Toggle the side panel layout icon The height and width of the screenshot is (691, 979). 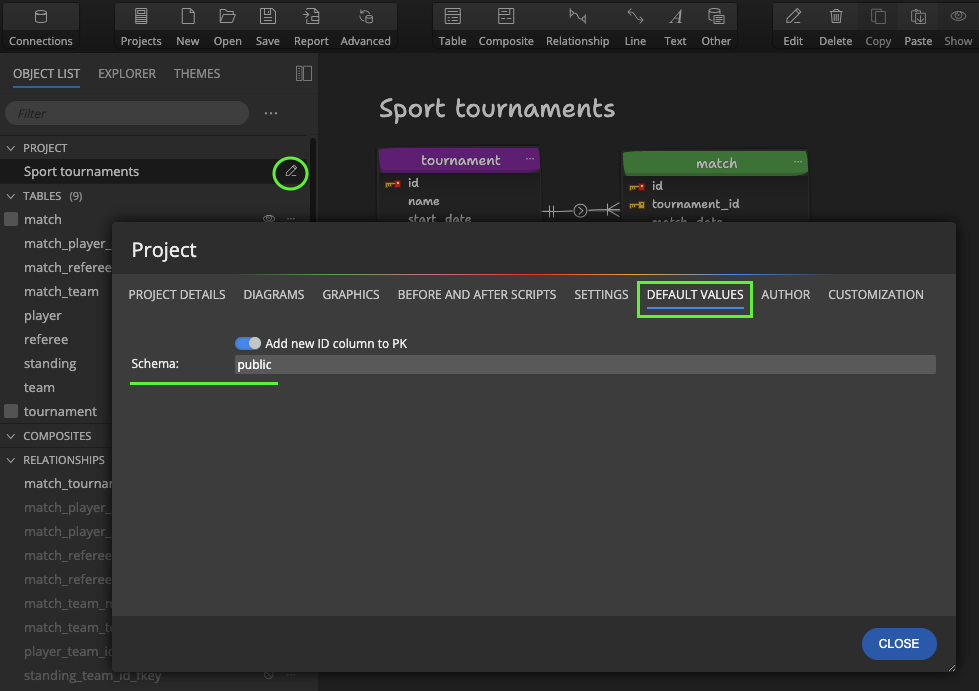pos(303,74)
